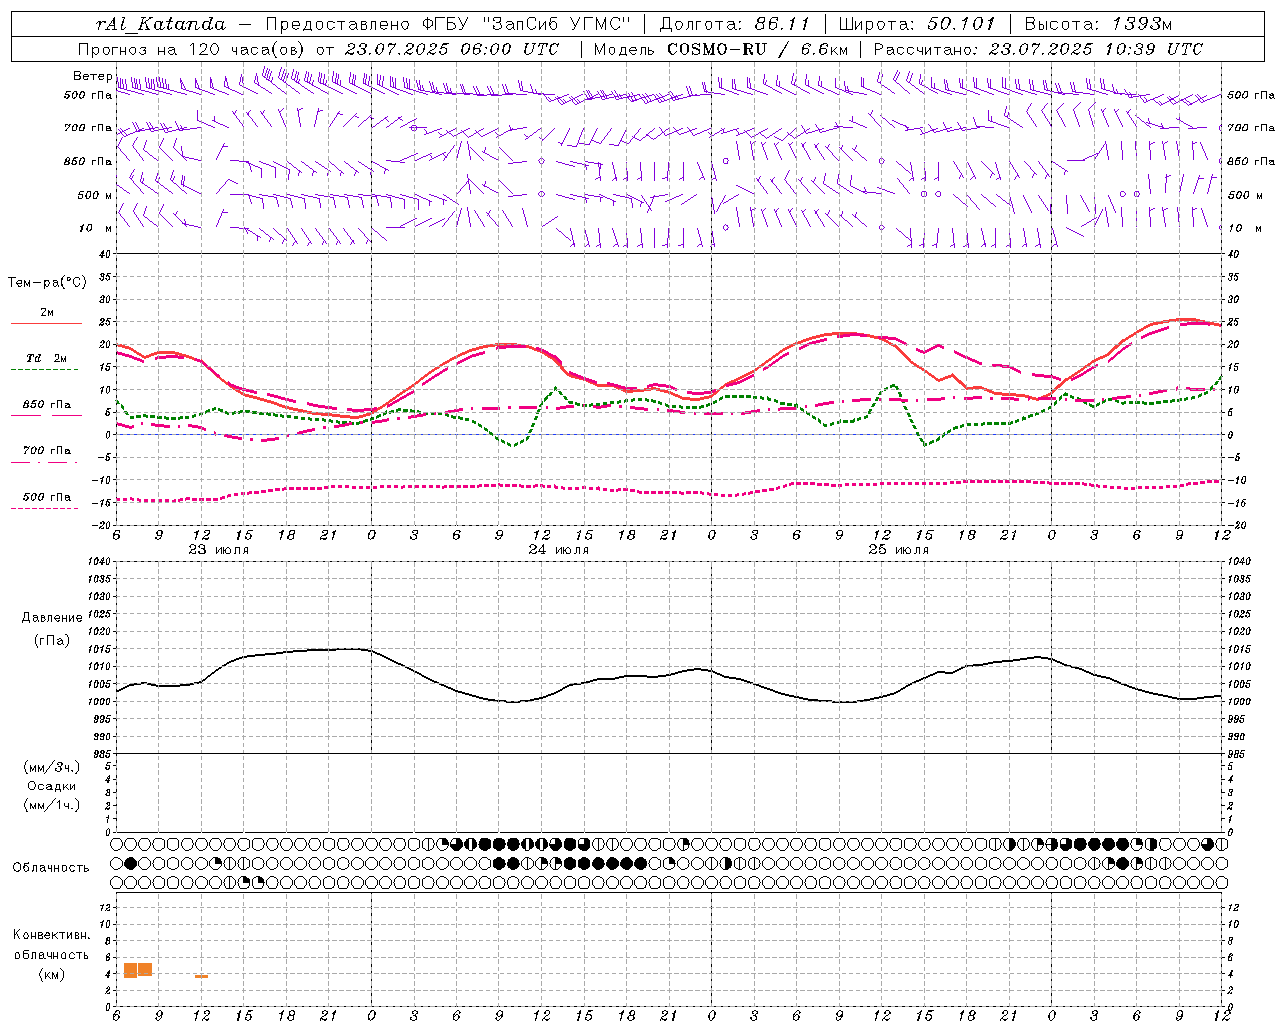Select the 700 гПа temperature legend entry
This screenshot has height=1024, width=1280.
point(47,454)
